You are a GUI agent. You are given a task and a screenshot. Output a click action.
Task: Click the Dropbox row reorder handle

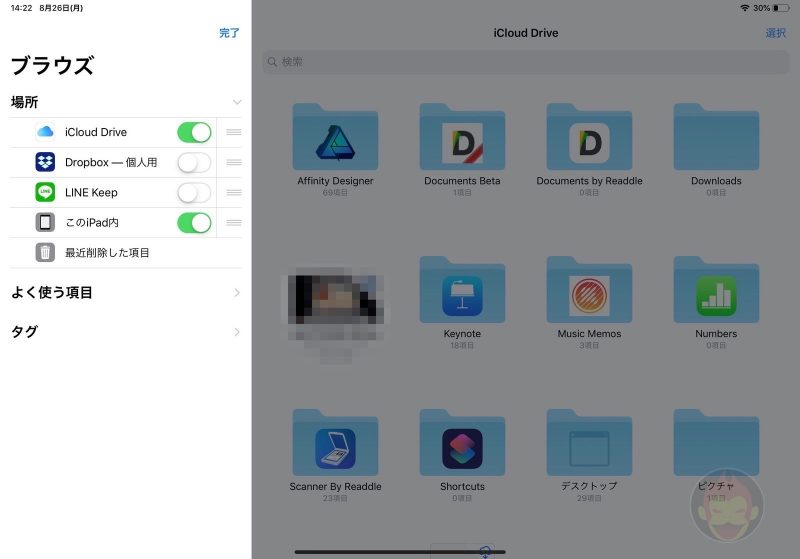point(234,162)
